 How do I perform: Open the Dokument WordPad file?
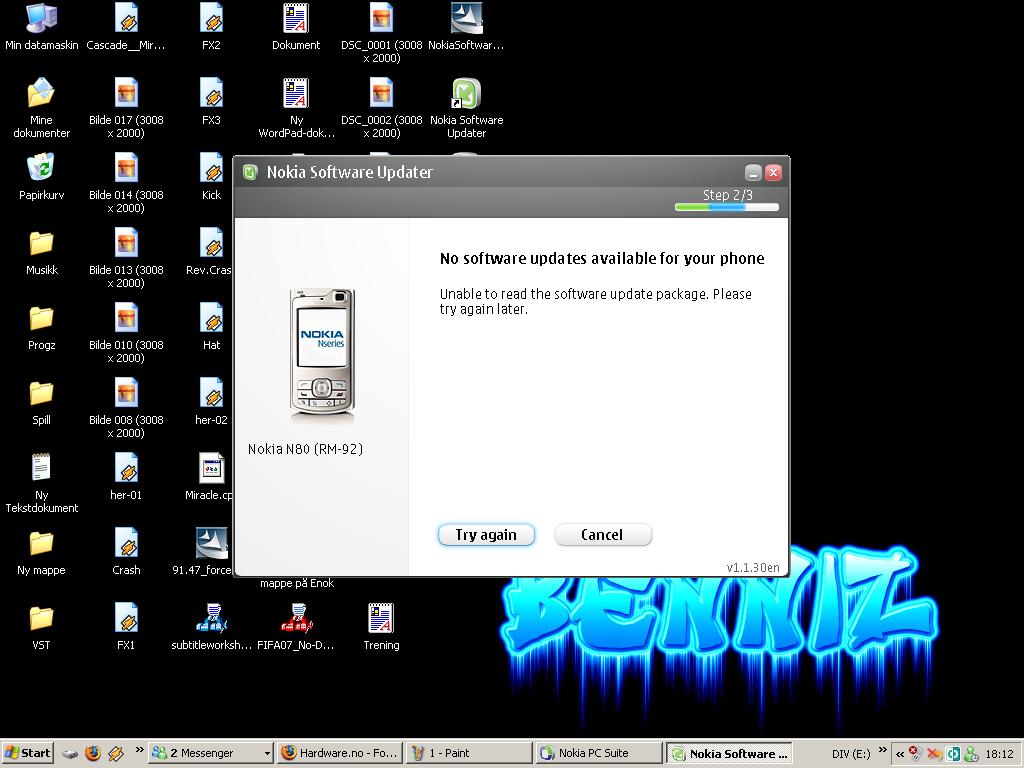click(296, 27)
